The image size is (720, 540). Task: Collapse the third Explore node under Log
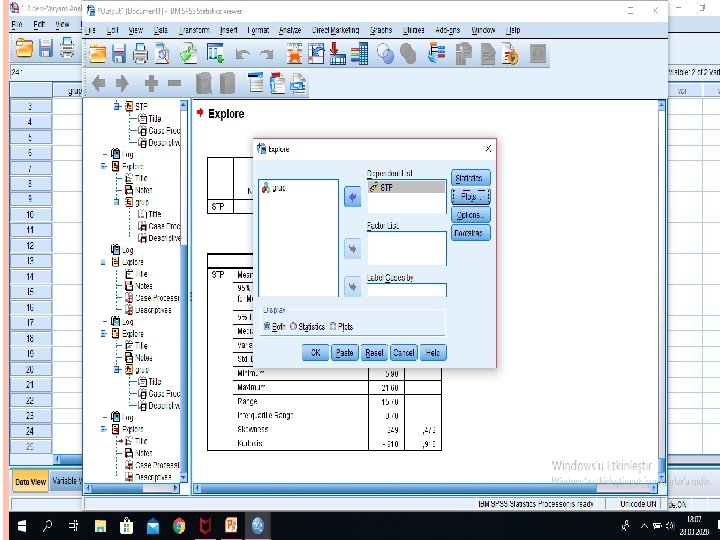coord(104,262)
